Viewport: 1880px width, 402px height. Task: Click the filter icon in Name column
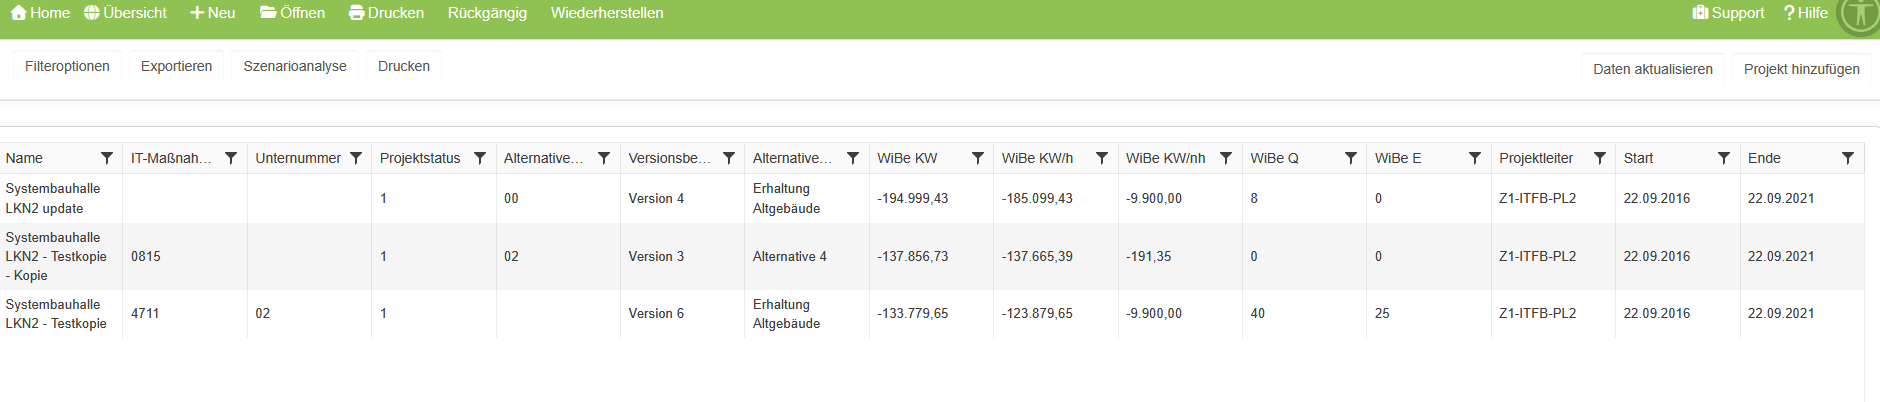coord(107,158)
